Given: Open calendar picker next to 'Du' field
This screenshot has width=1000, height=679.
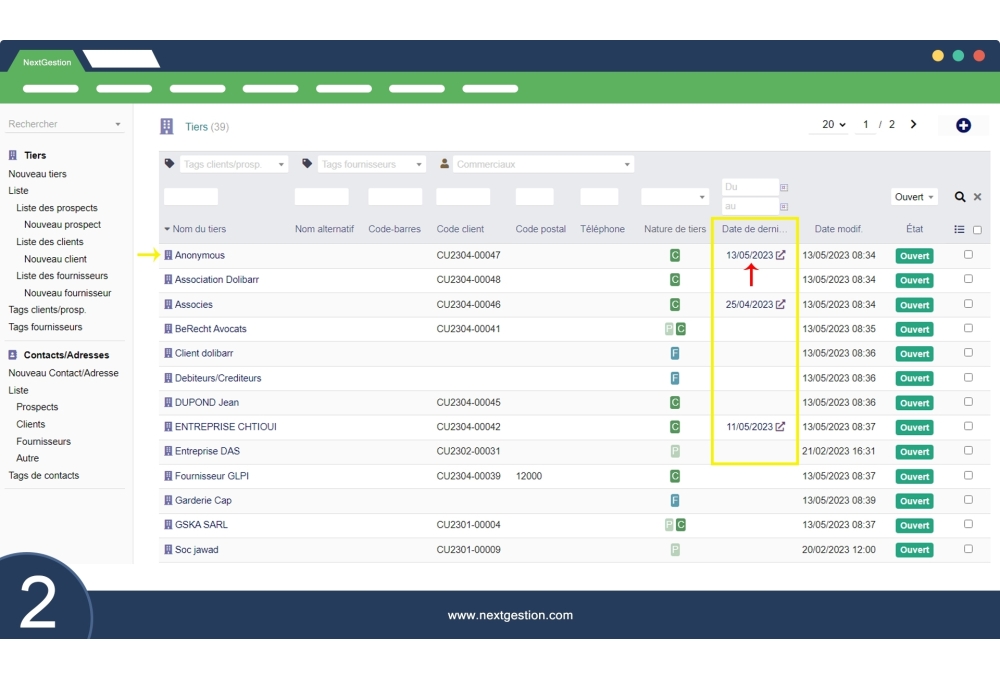Looking at the screenshot, I should 784,188.
